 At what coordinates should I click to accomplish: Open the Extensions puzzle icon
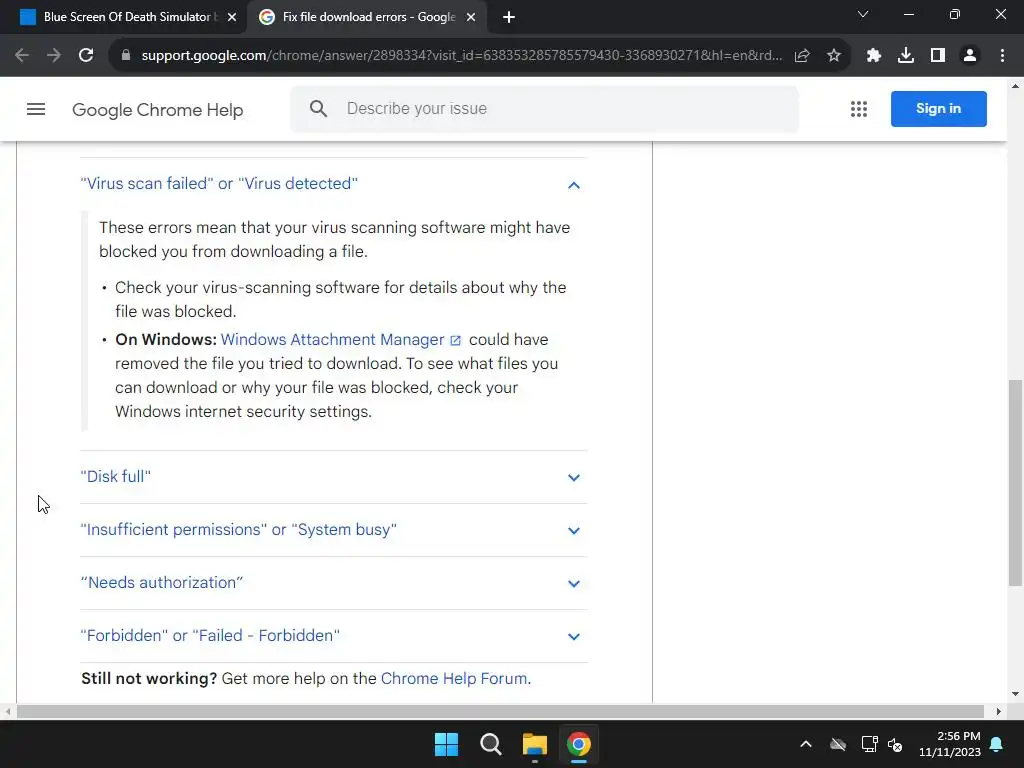coord(873,56)
